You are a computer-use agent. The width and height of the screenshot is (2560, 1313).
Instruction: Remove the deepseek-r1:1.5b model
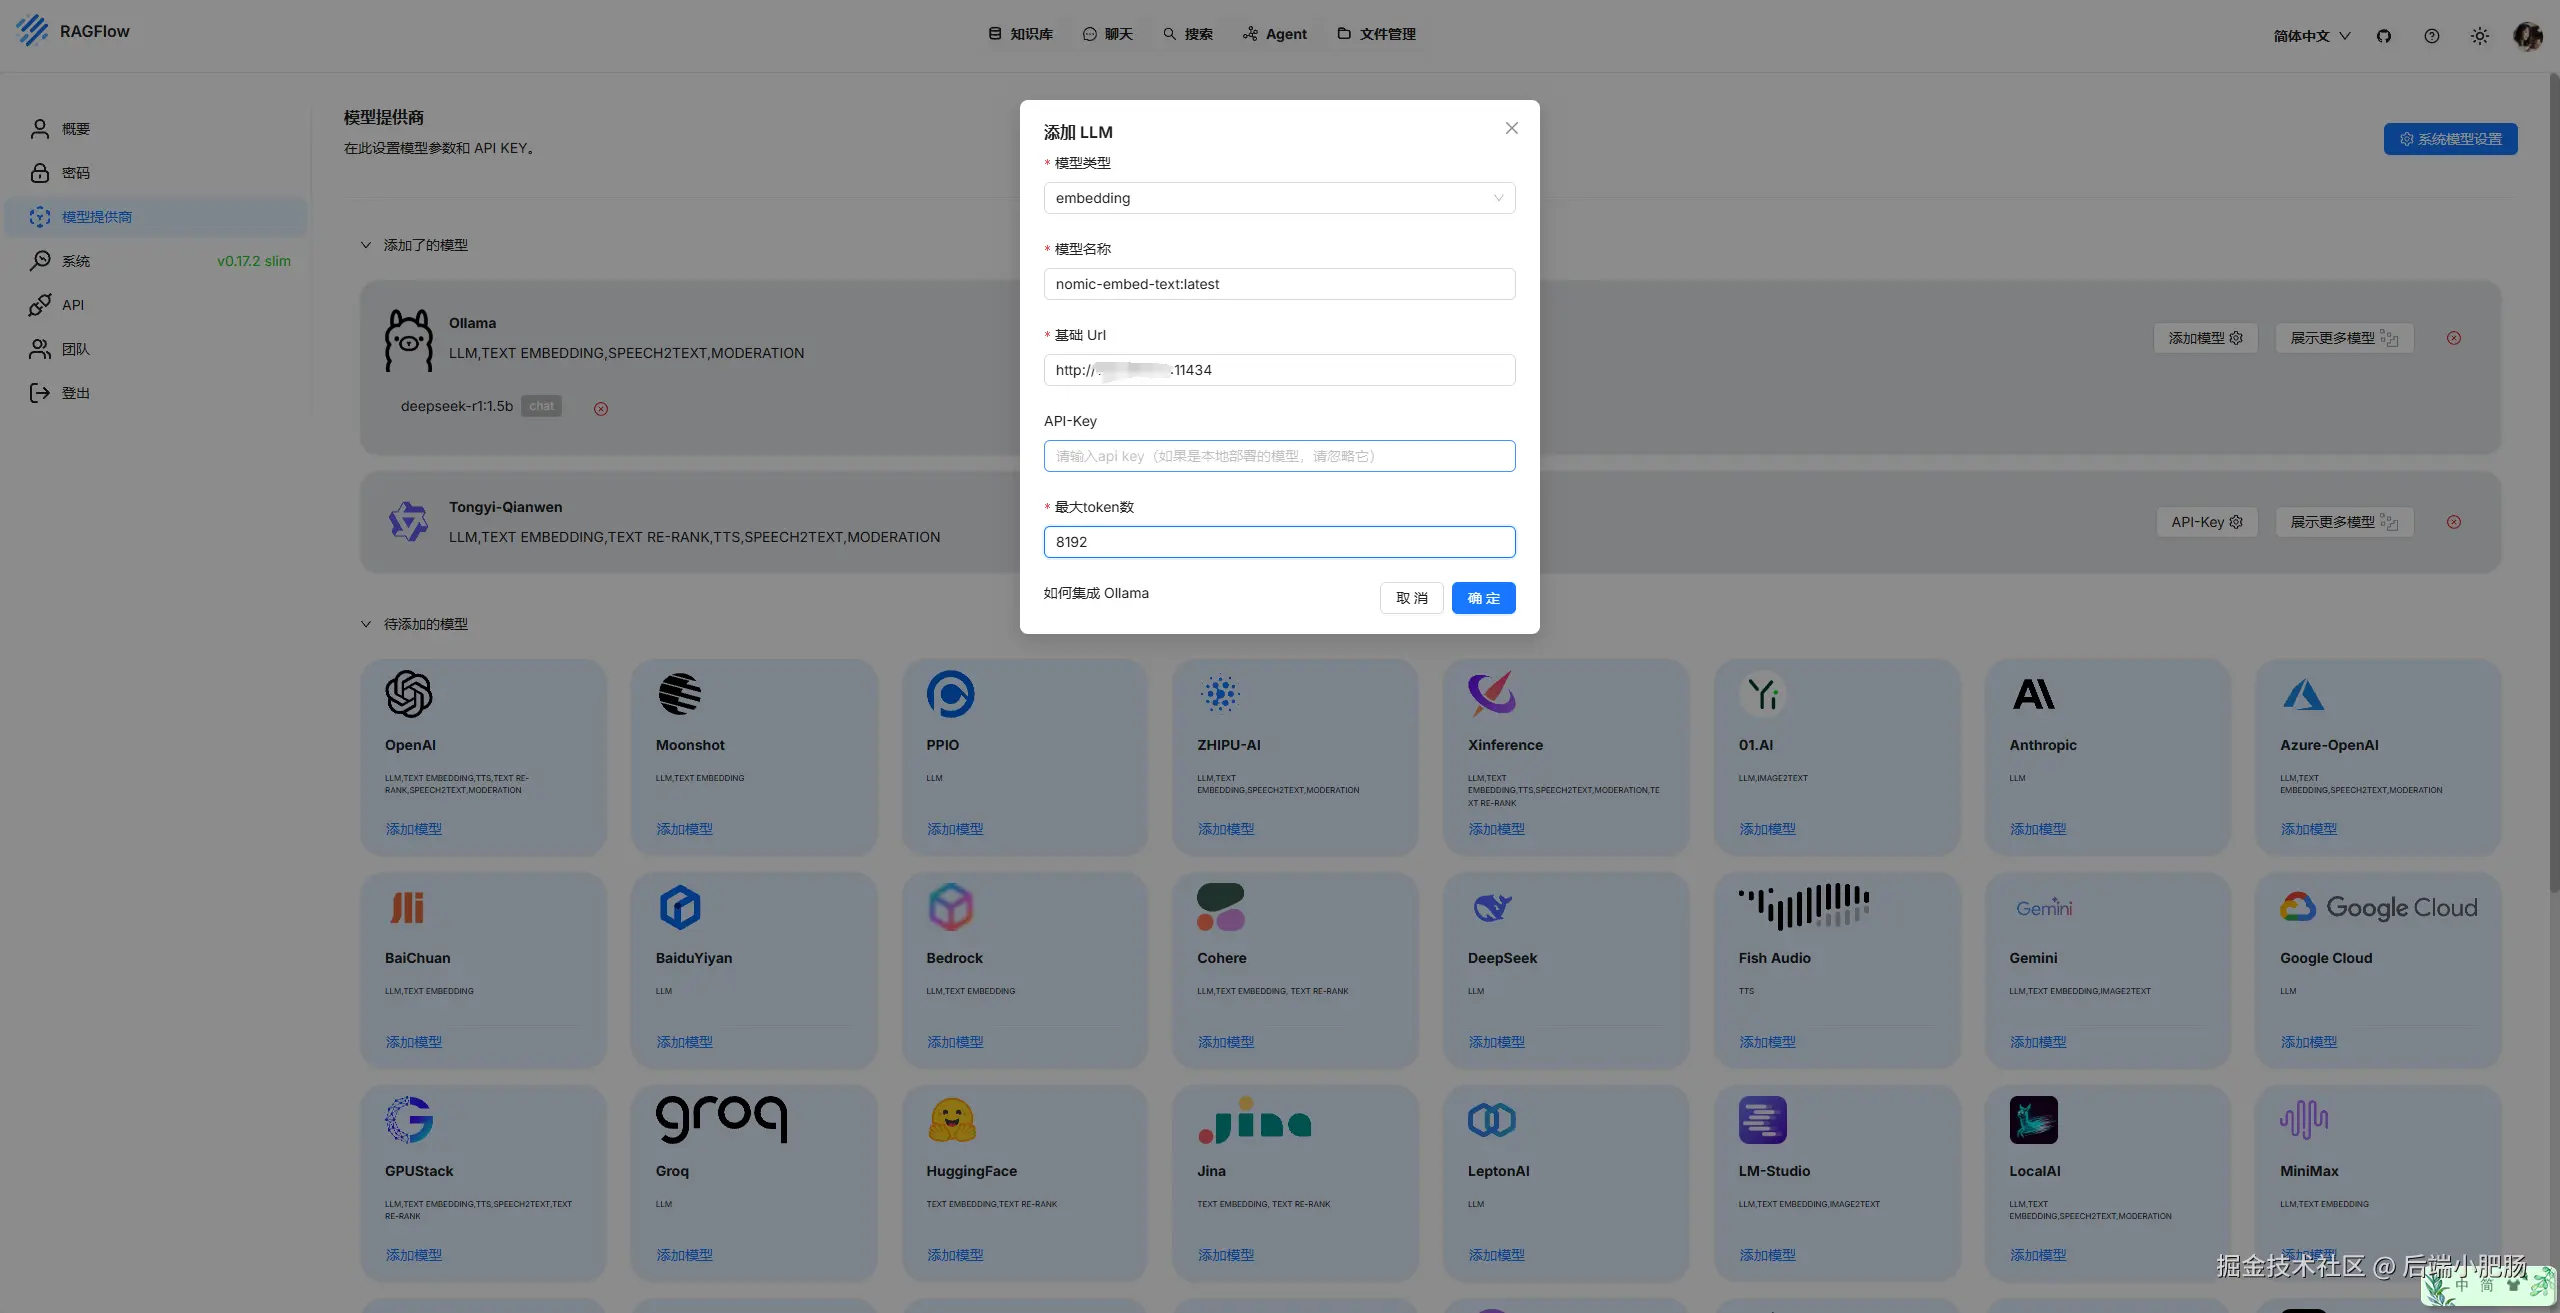601,408
